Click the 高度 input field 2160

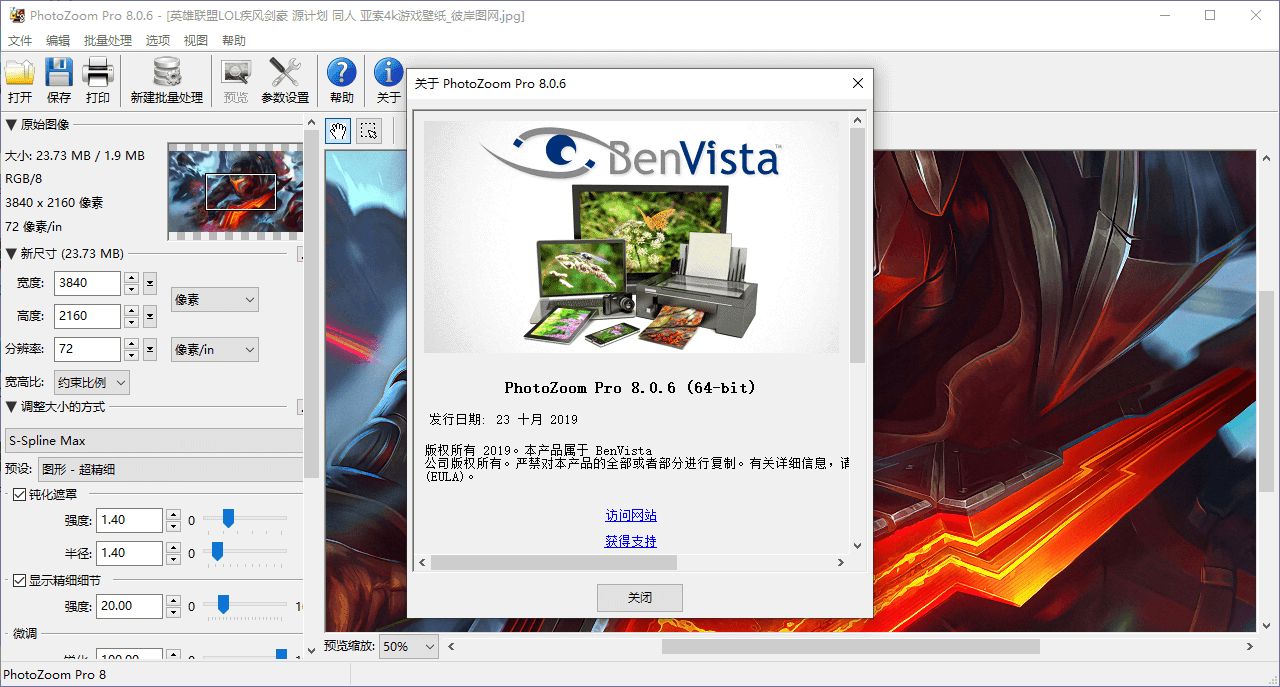87,316
